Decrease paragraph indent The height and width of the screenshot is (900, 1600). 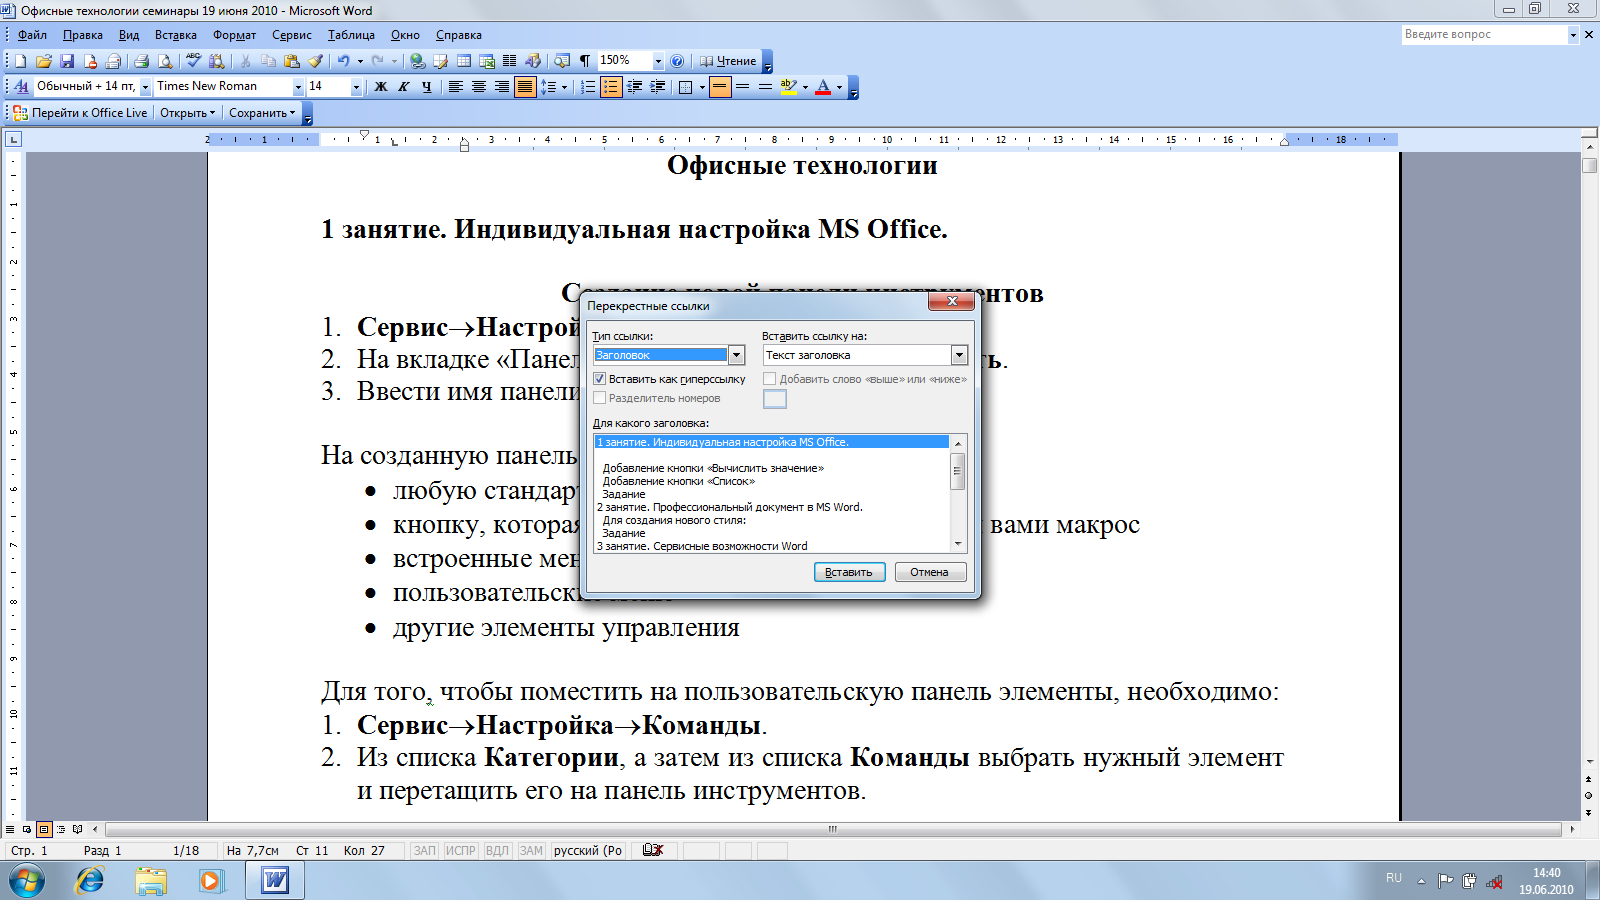point(634,87)
